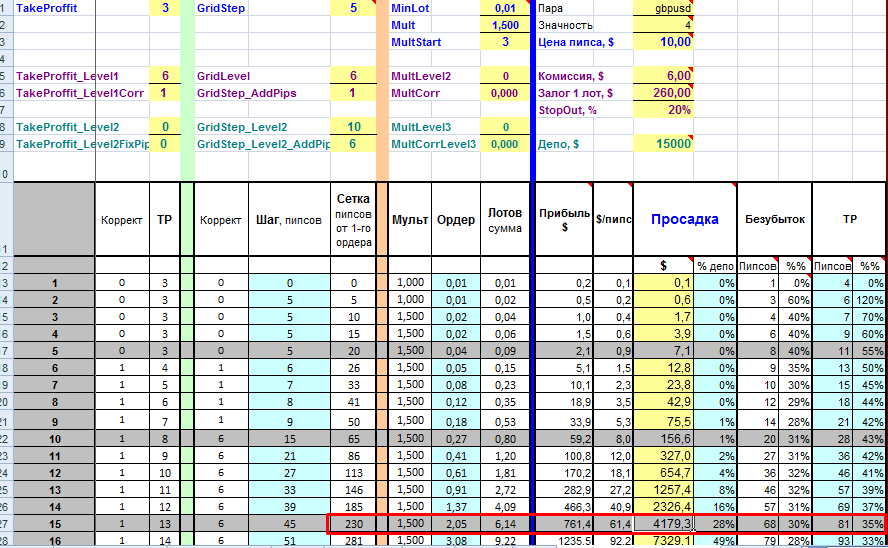This screenshot has height=548, width=888.
Task: Click the MultStart label cell
Action: (416, 42)
